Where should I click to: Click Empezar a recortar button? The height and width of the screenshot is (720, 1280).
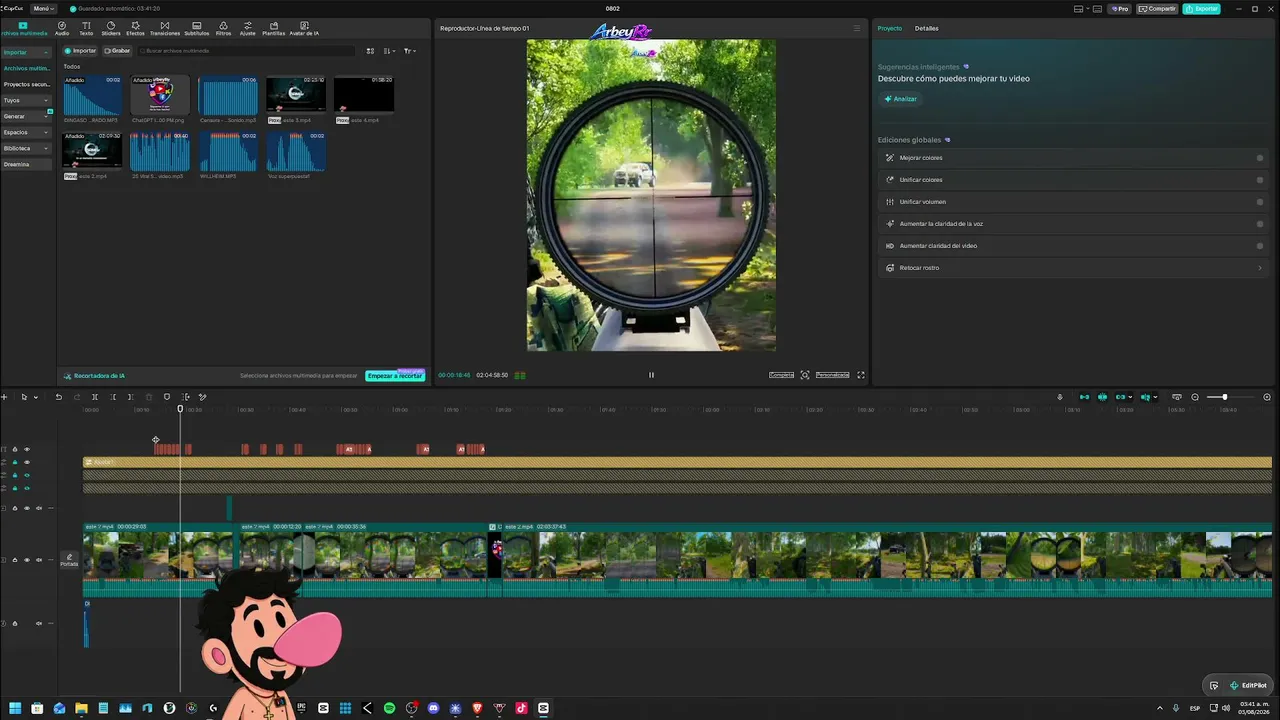[395, 376]
